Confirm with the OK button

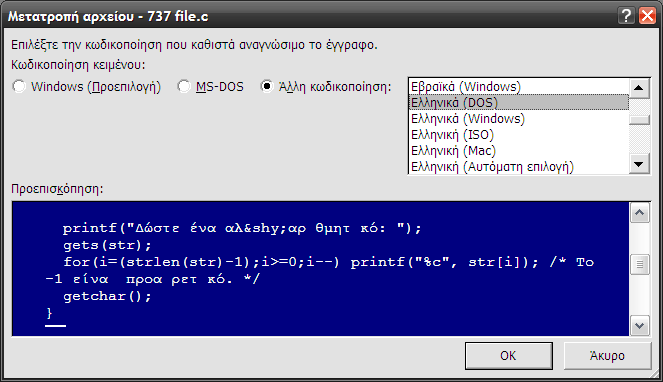(x=509, y=356)
